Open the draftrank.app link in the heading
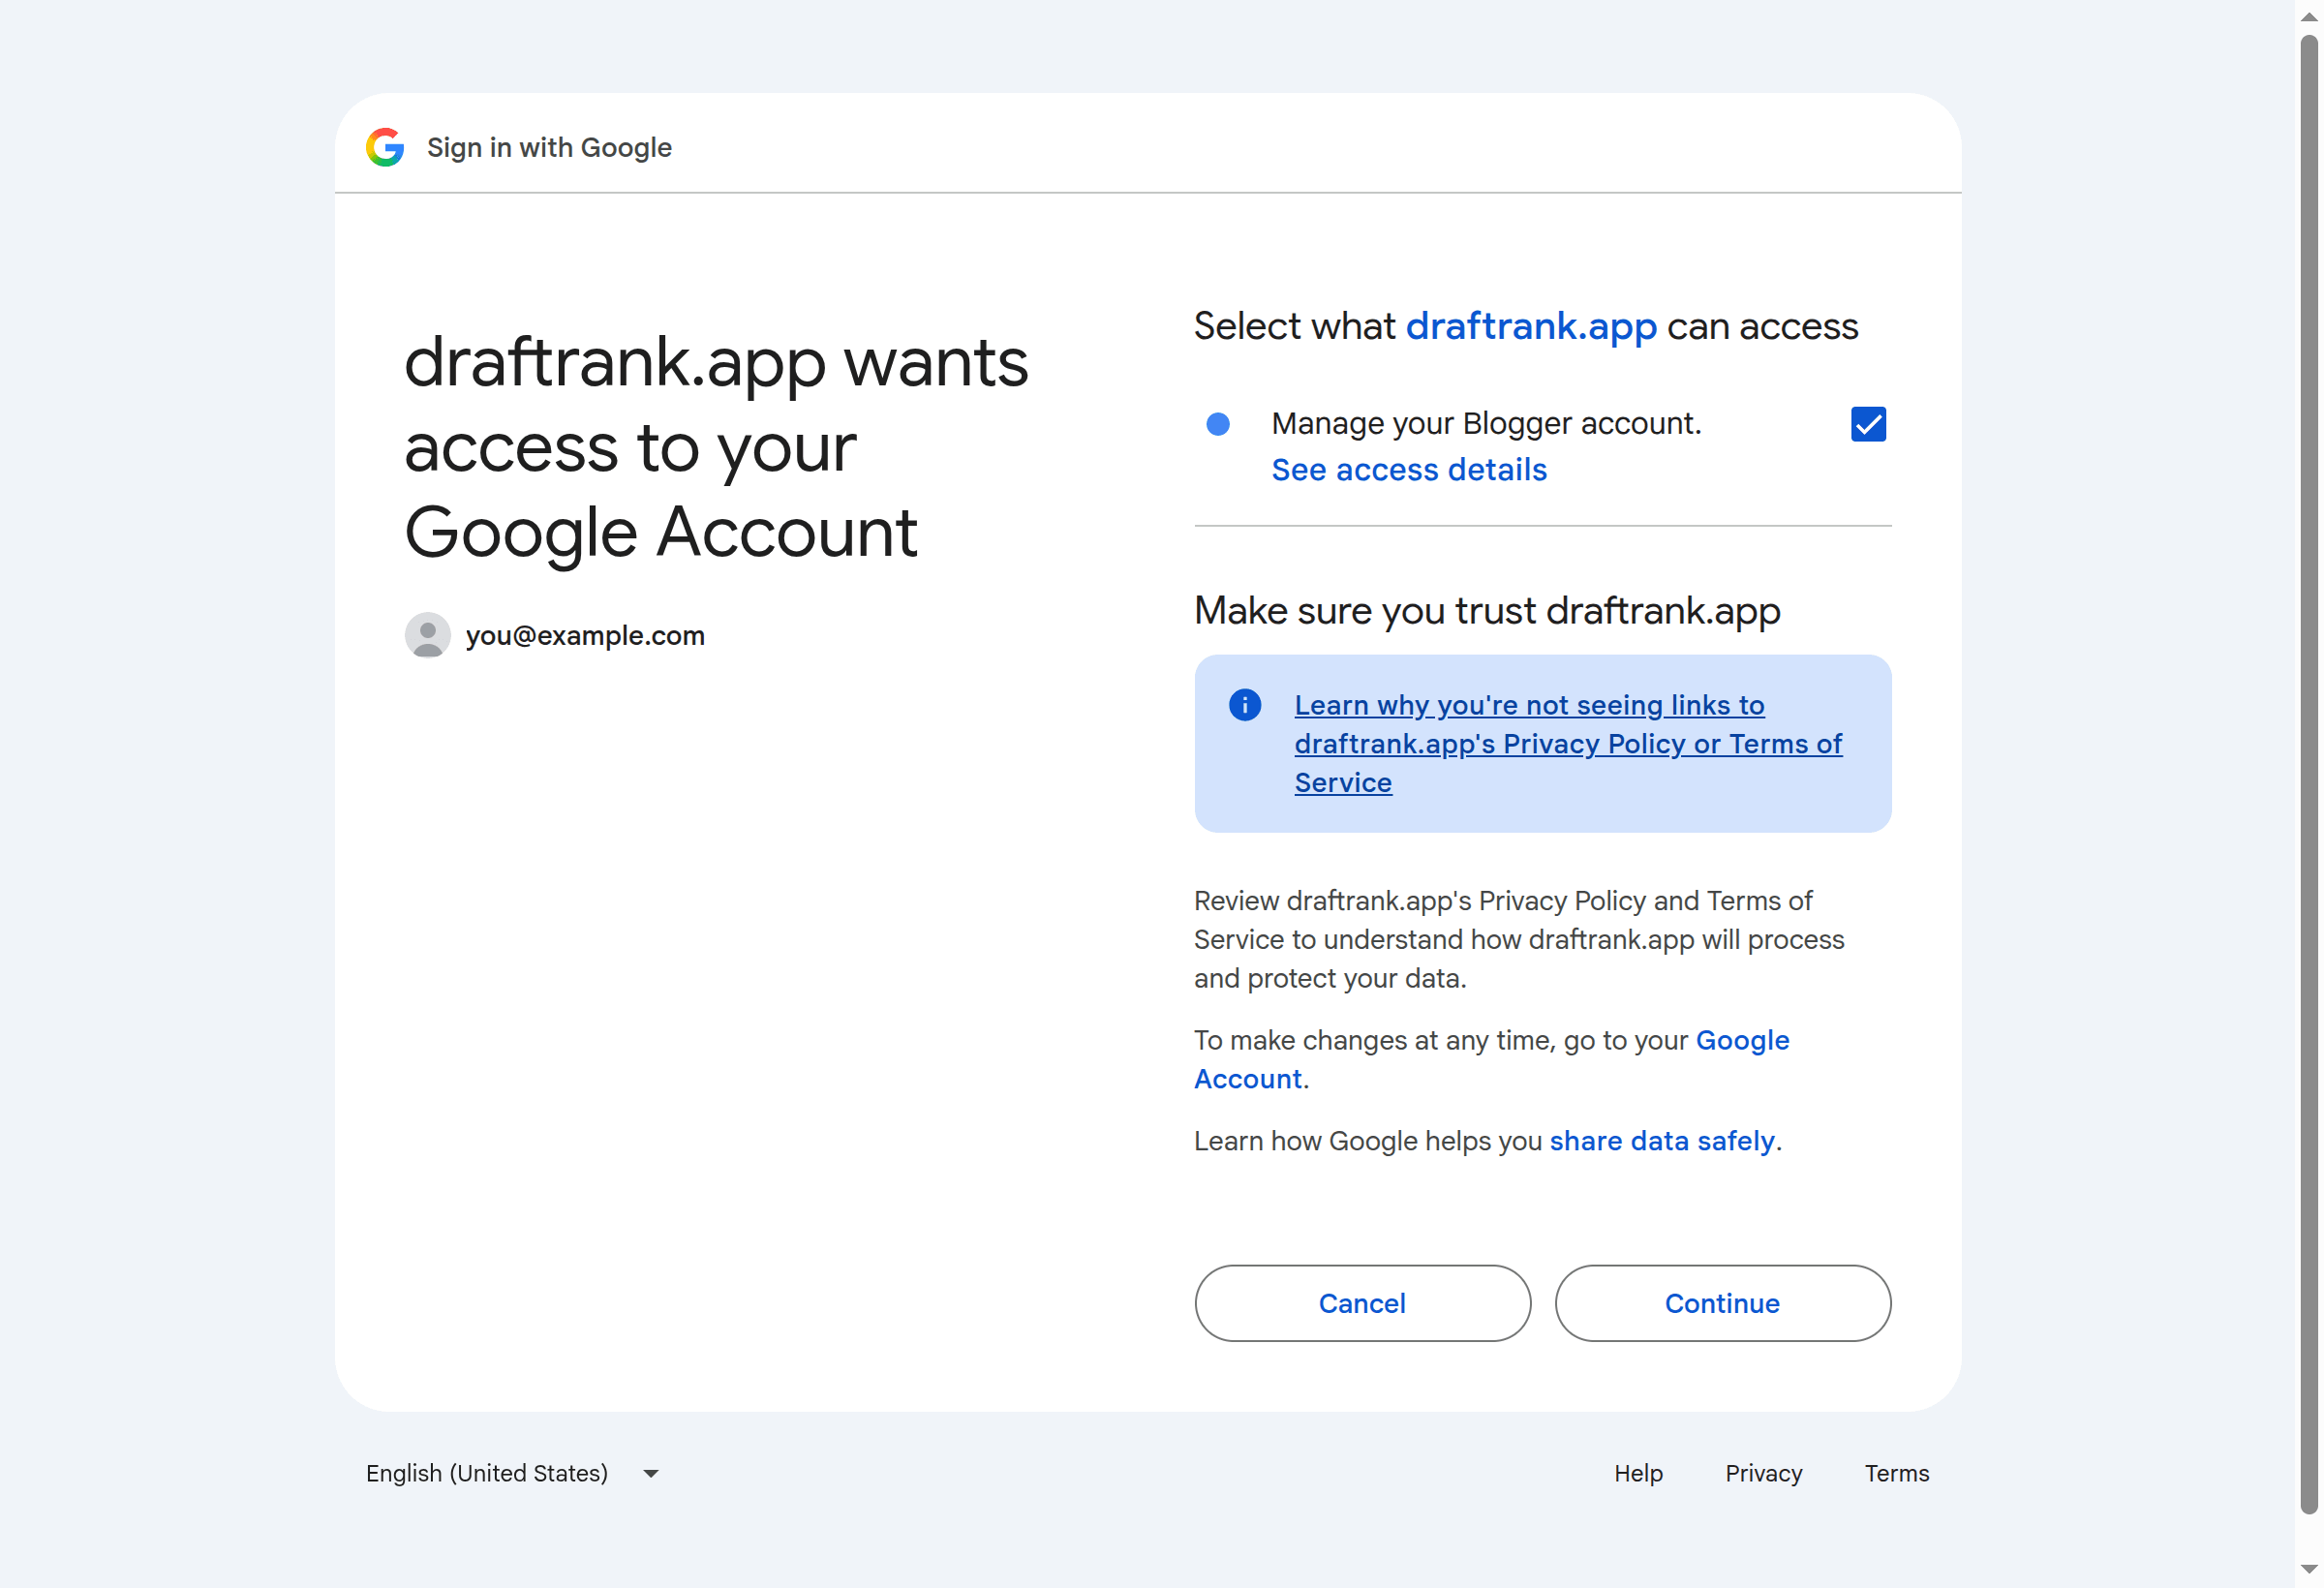The width and height of the screenshot is (2324, 1588). [x=1531, y=327]
